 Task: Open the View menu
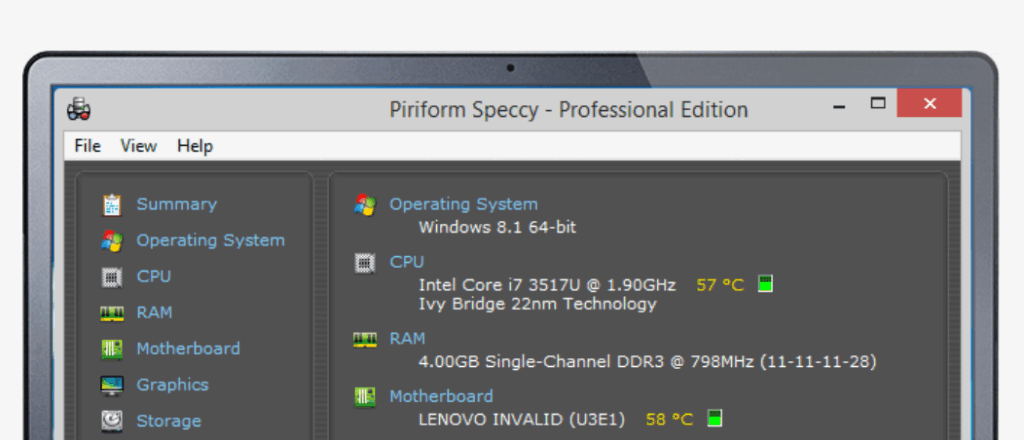(x=139, y=146)
